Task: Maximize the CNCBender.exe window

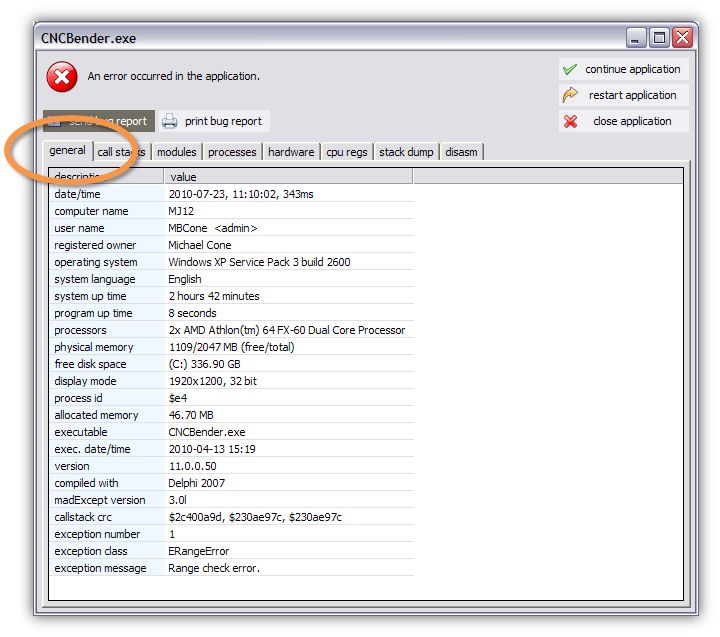Action: coord(659,38)
